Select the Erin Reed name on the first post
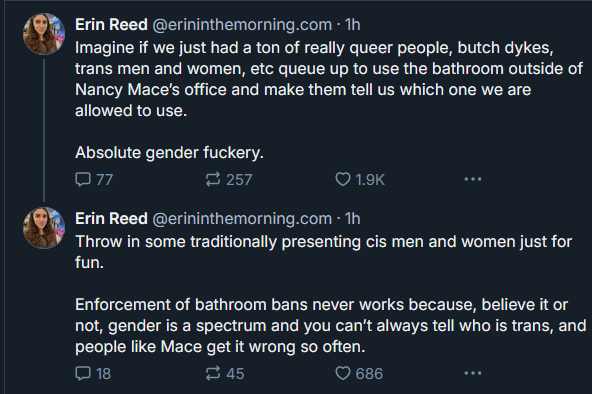Viewport: 592px width, 394px height. [x=111, y=25]
